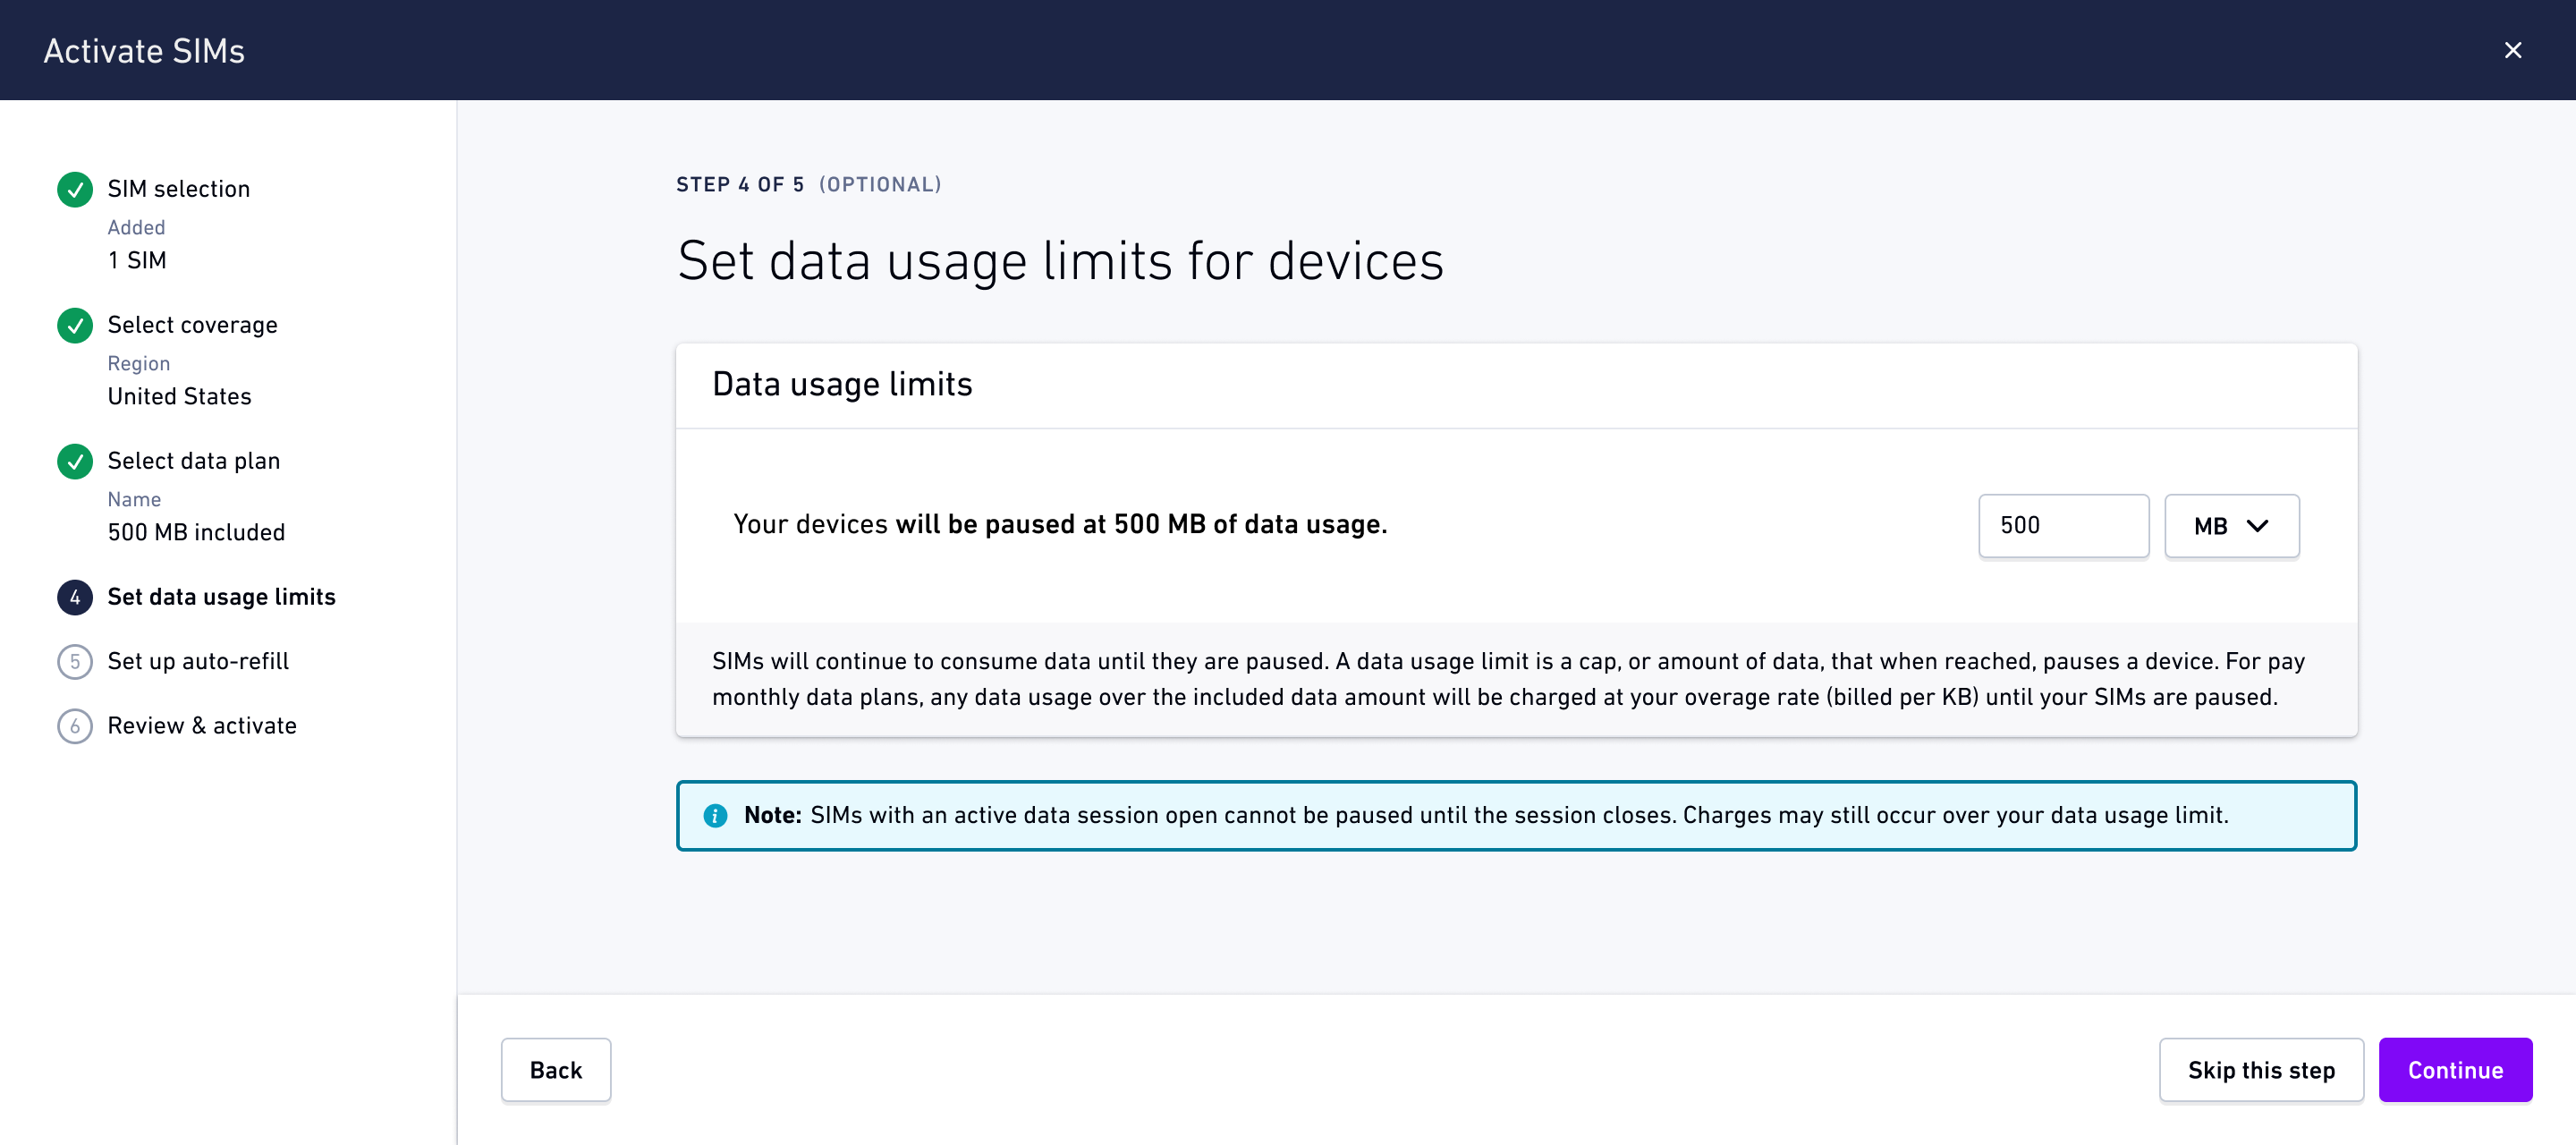Click the 'Region' label under Select coverage
This screenshot has width=2576, height=1145.
click(138, 363)
